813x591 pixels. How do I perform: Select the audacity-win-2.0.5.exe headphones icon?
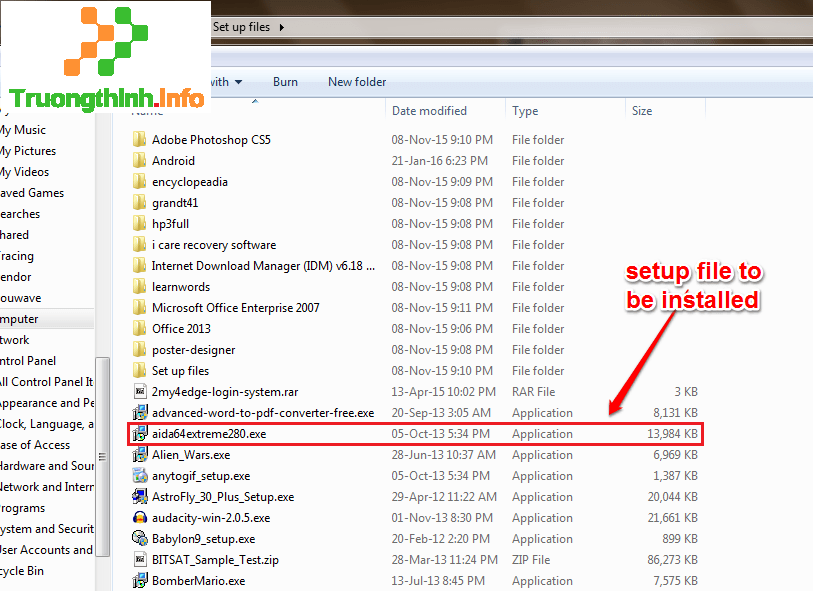pyautogui.click(x=139, y=517)
